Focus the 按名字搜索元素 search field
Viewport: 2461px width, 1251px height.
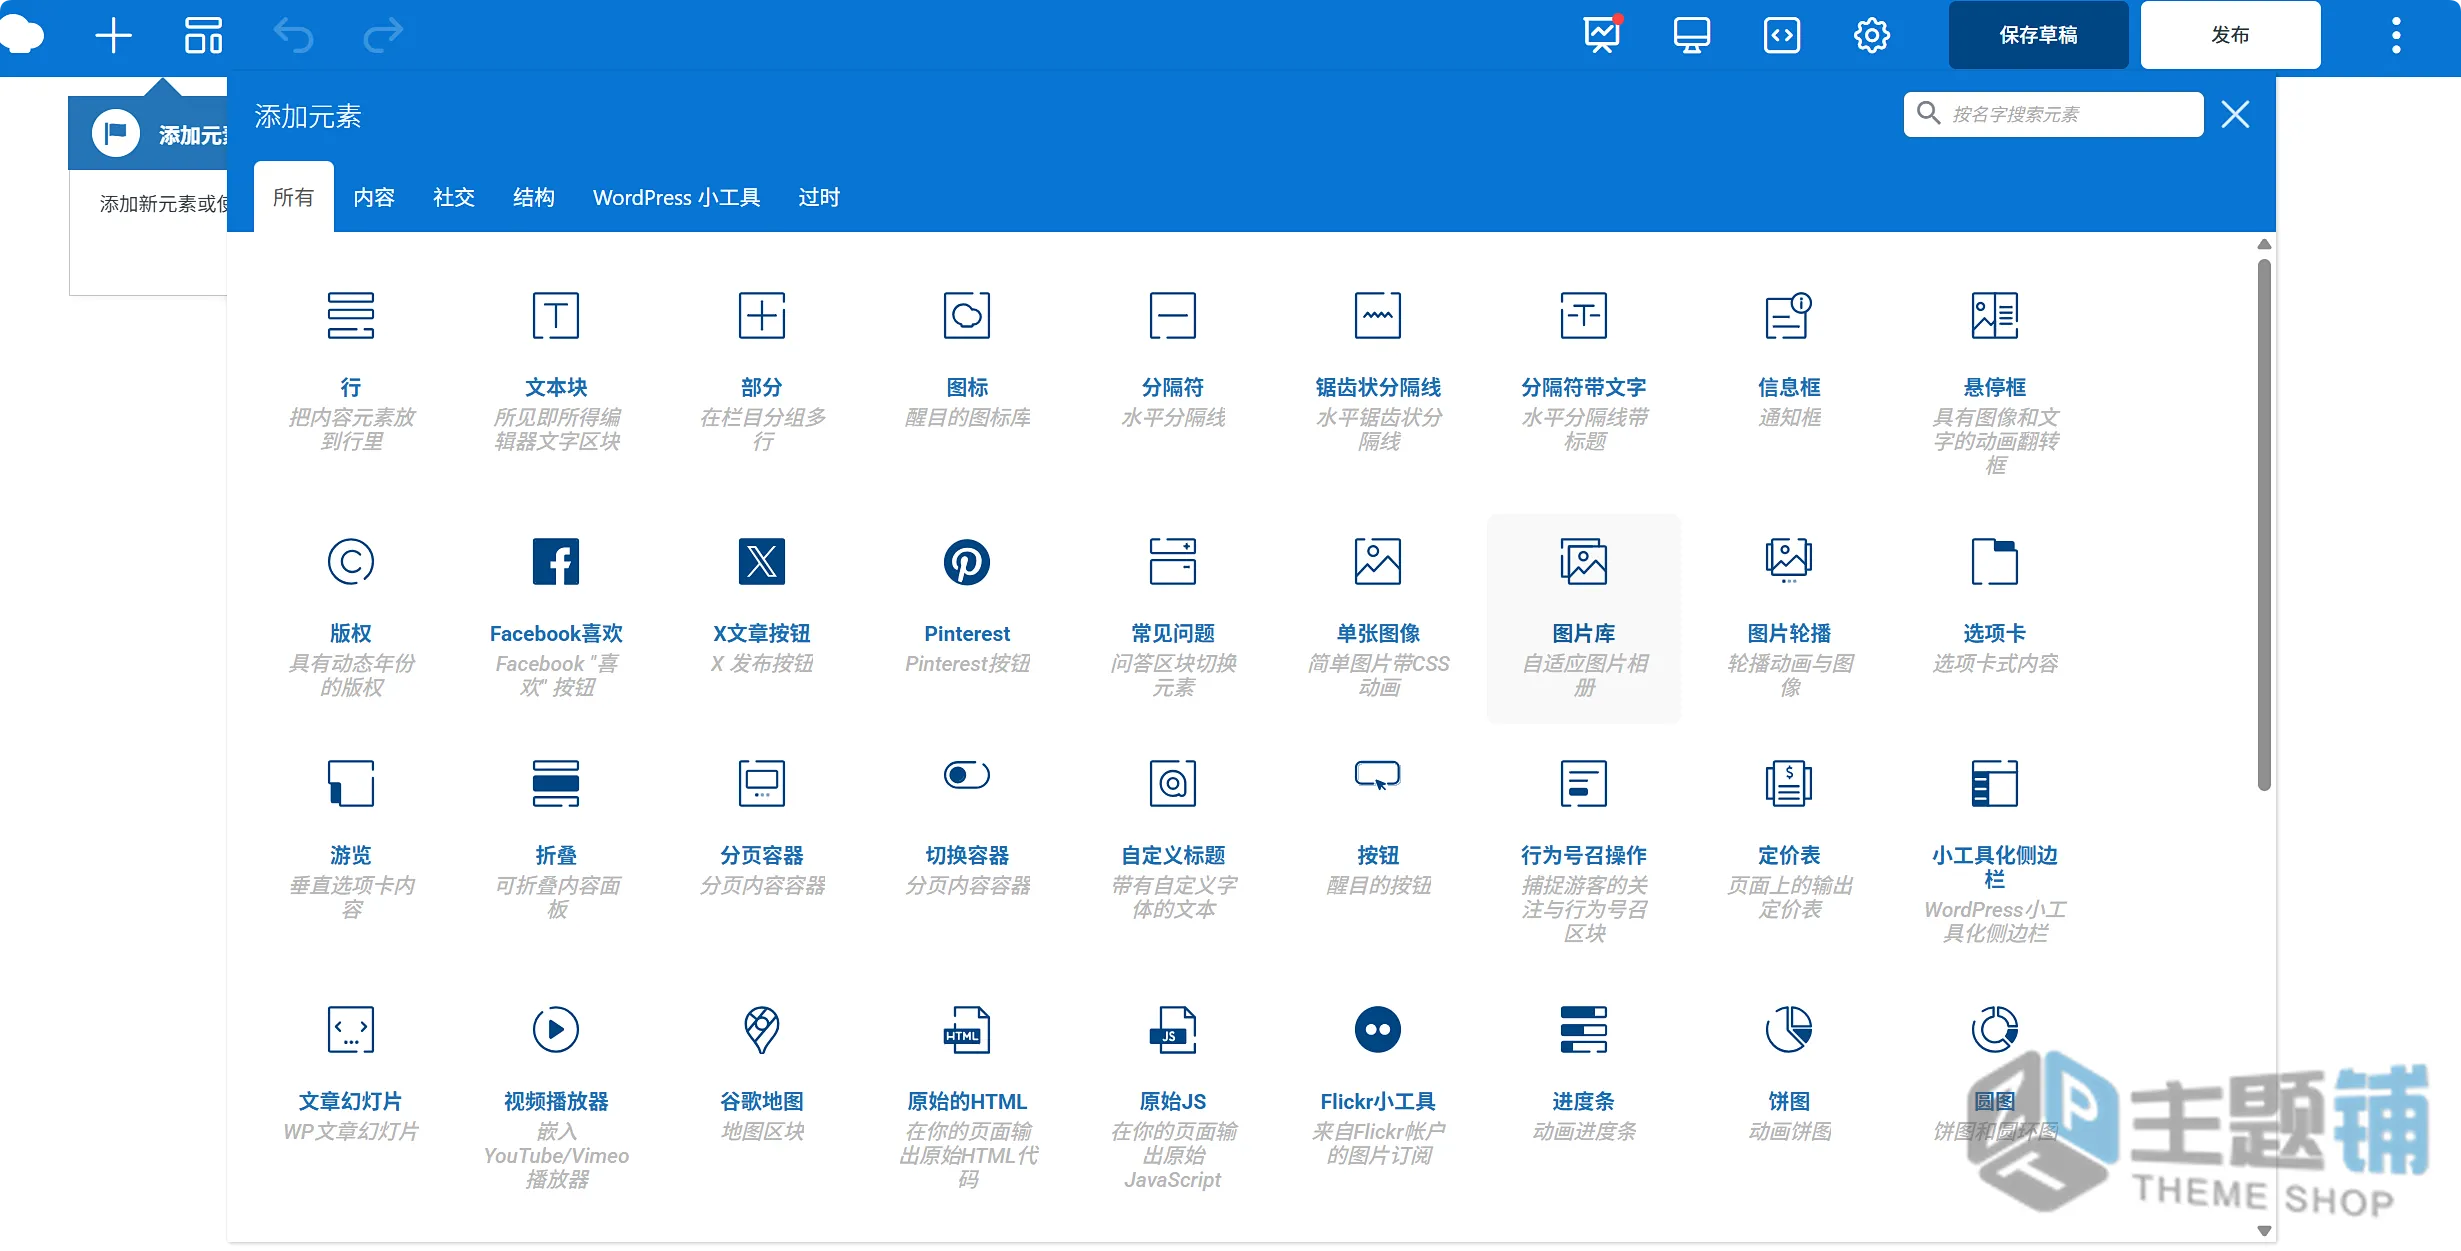2053,114
